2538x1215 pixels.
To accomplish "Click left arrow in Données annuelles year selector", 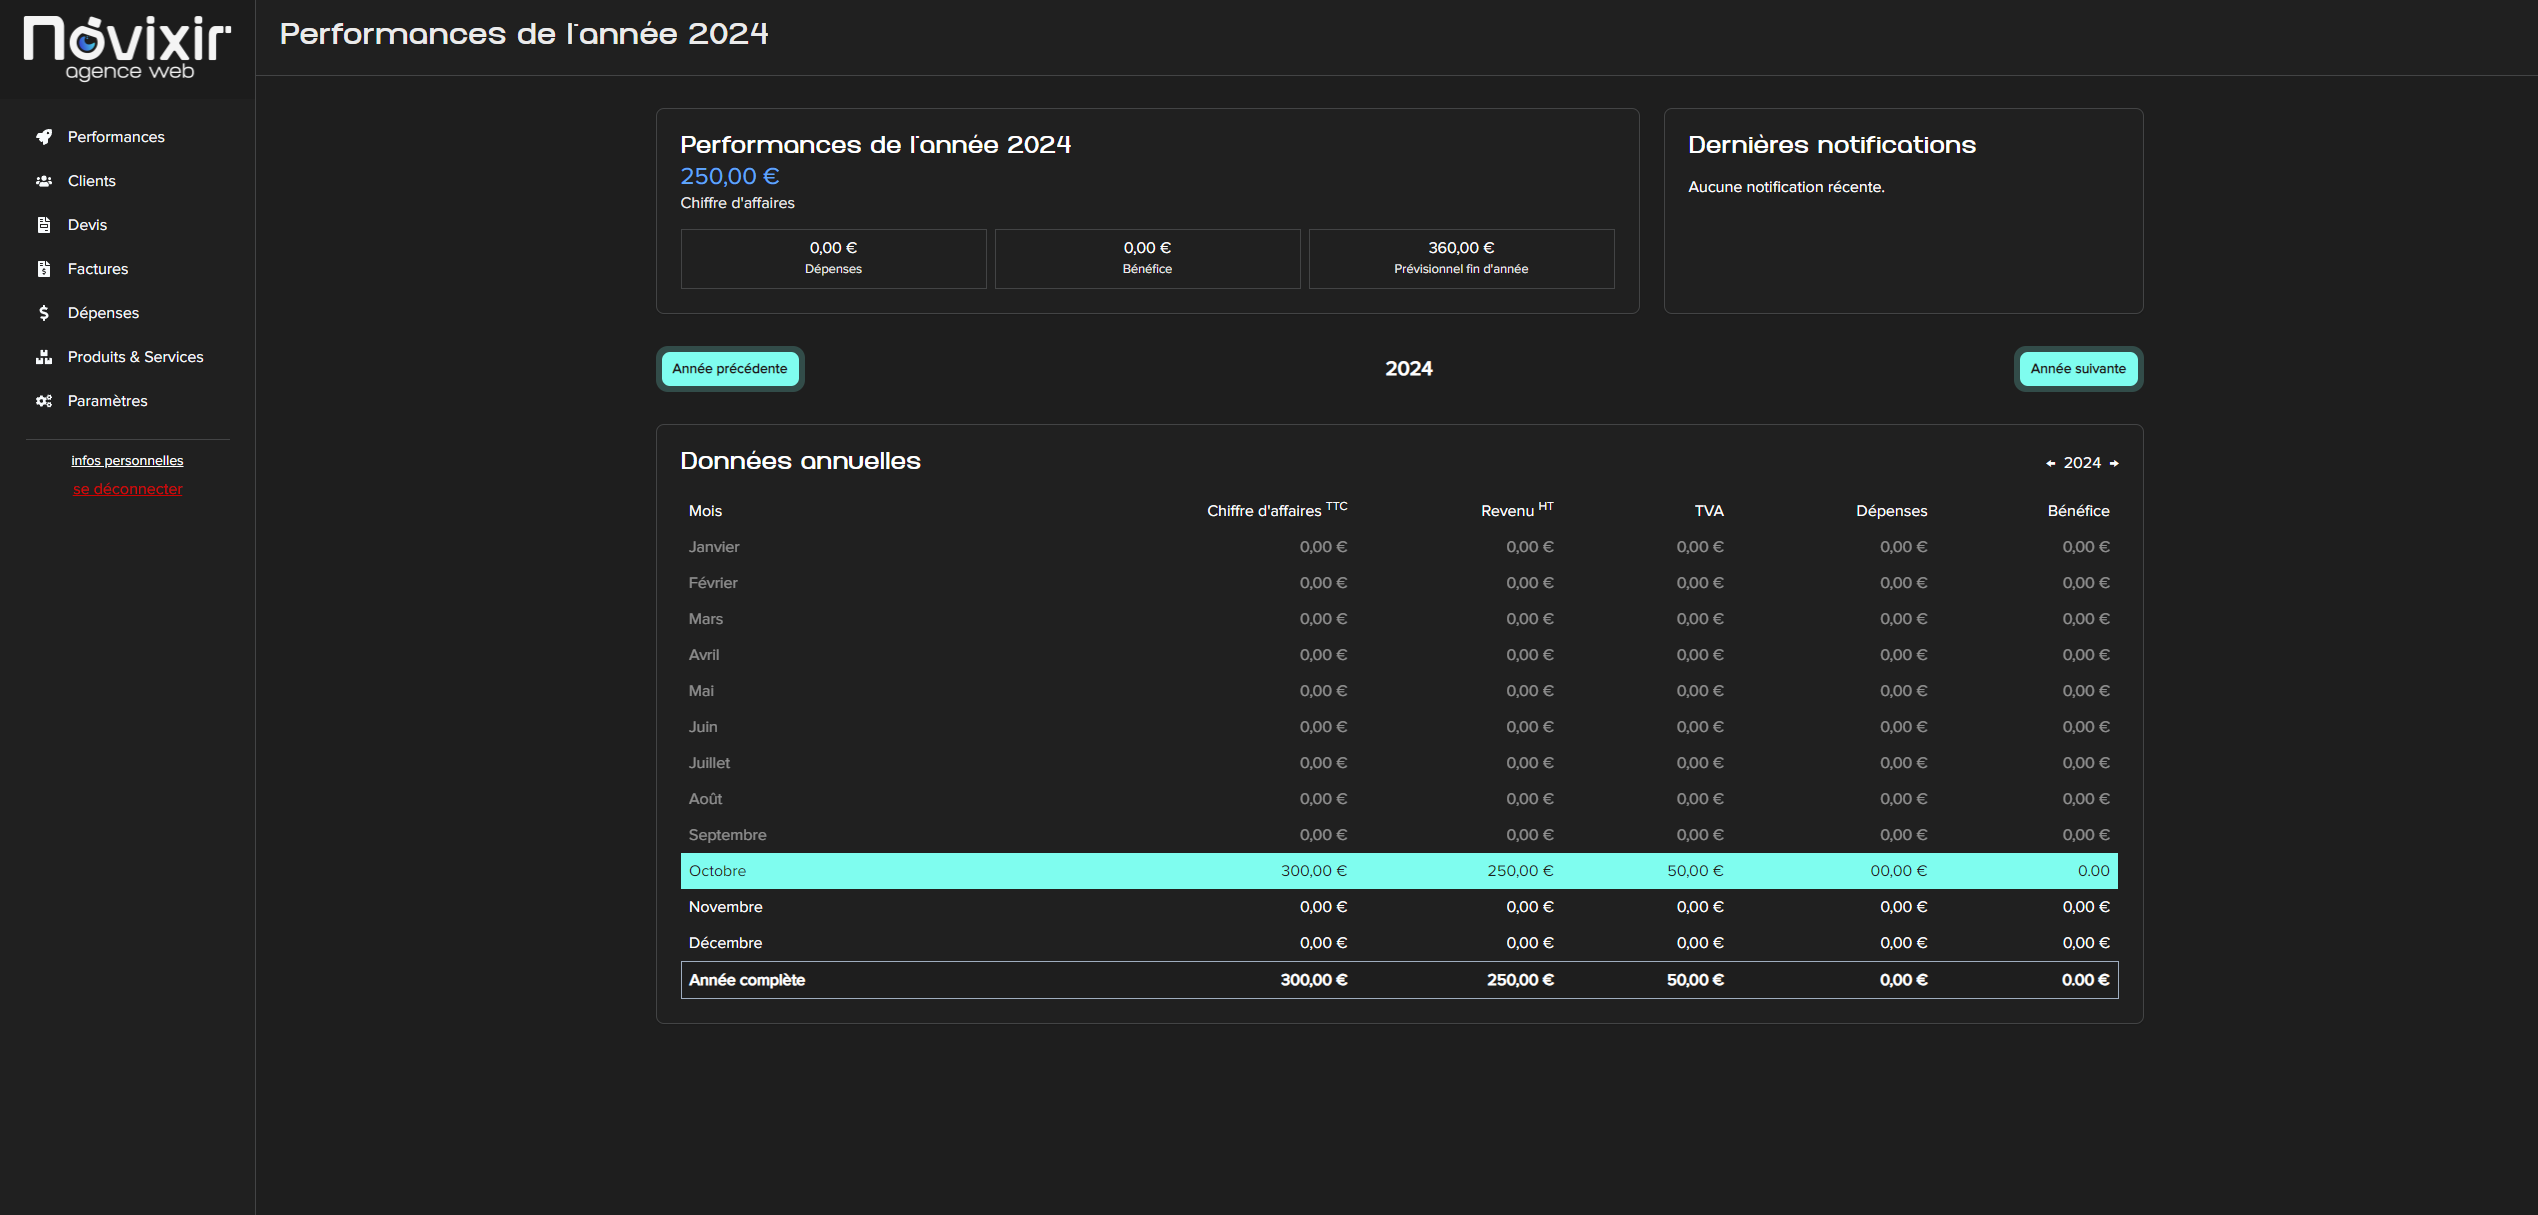I will [2050, 463].
